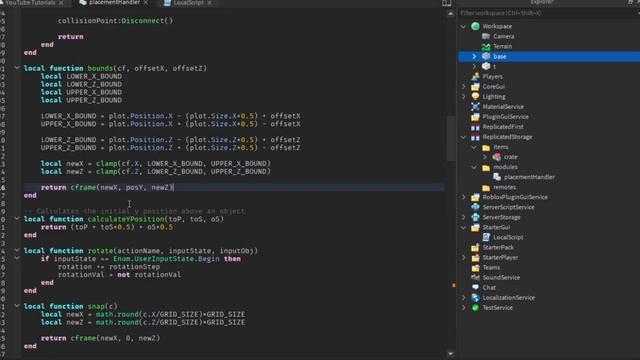Close the LocalScript tab
Image resolution: width=640 pixels, height=360 pixels.
click(x=209, y=3)
